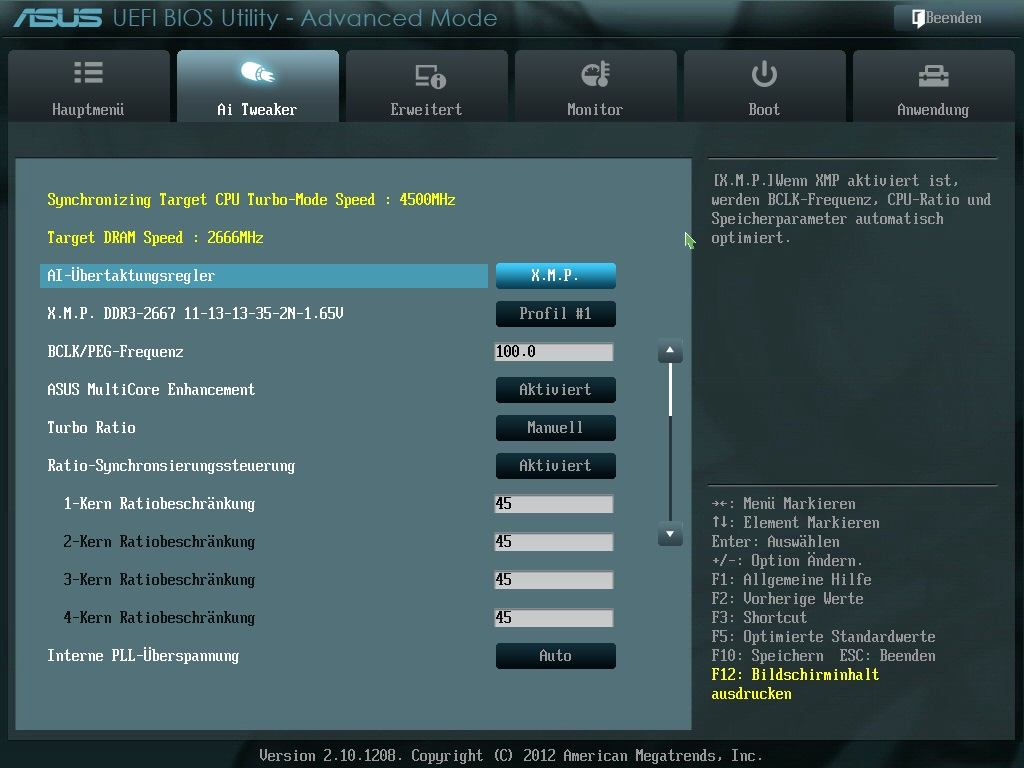The width and height of the screenshot is (1024, 768).
Task: Click the scrollbar down arrow
Action: tap(670, 534)
